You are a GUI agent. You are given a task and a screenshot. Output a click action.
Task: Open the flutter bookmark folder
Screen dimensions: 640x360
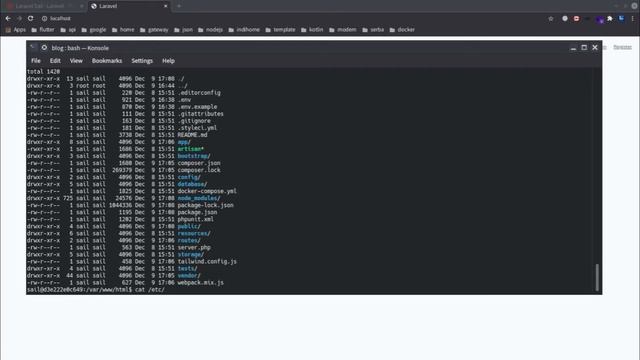point(43,30)
